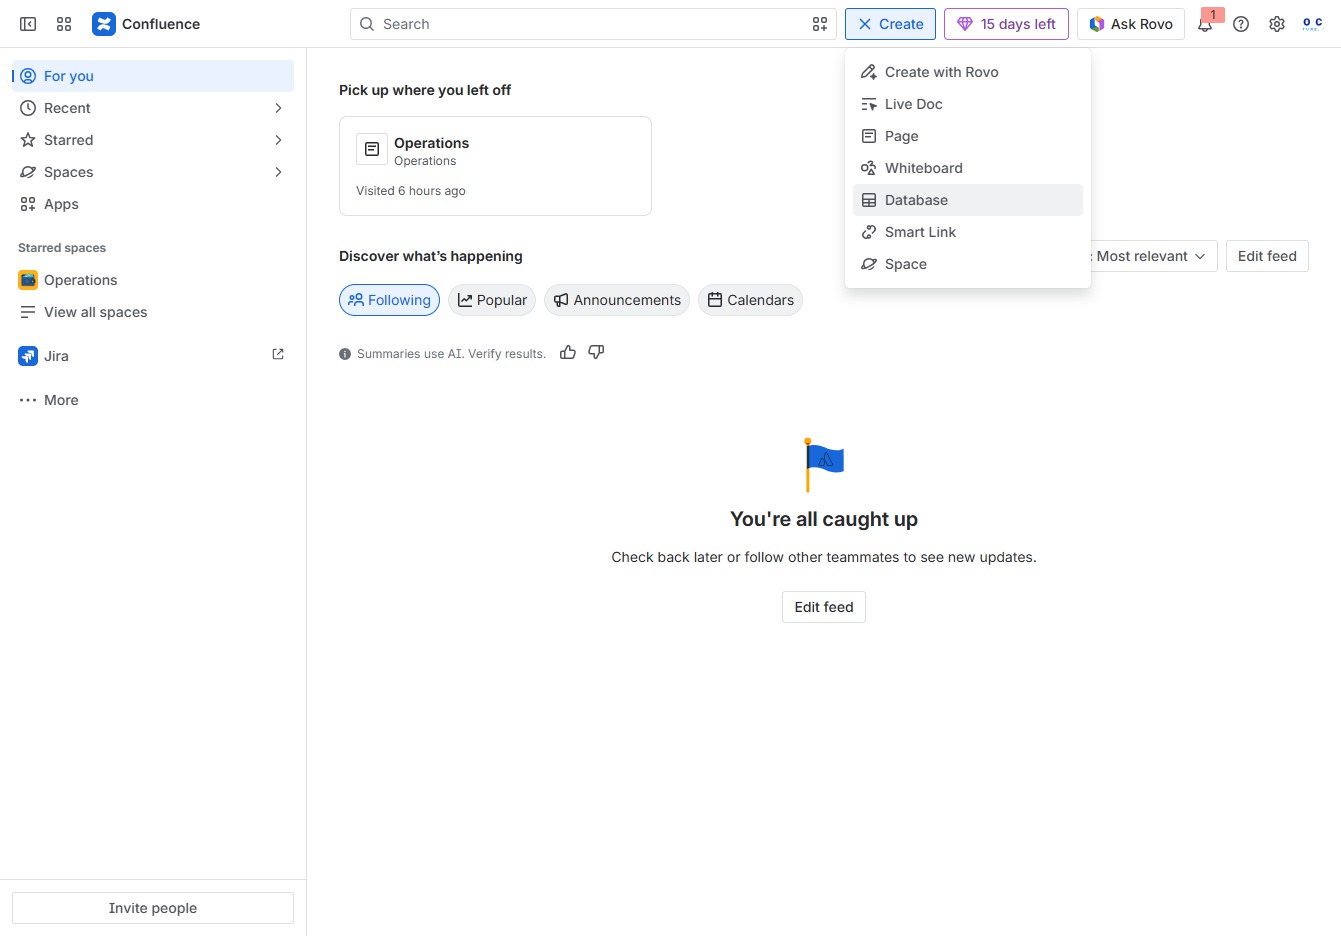This screenshot has width=1341, height=936.
Task: Click the caught-up flag illustration
Action: click(x=824, y=465)
